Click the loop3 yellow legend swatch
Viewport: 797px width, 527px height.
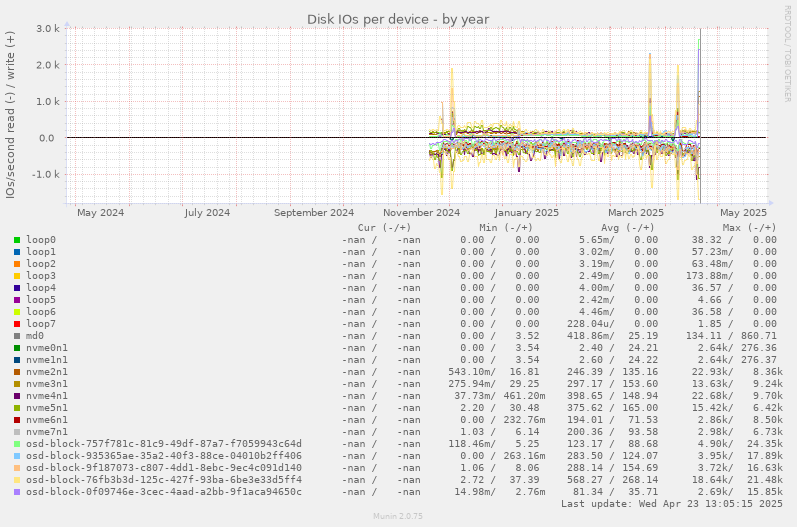coord(17,276)
